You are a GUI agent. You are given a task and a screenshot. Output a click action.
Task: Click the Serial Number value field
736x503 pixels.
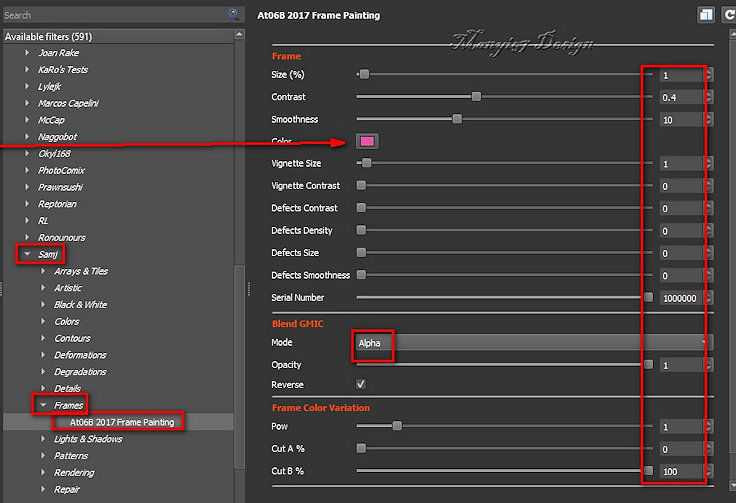tap(681, 298)
